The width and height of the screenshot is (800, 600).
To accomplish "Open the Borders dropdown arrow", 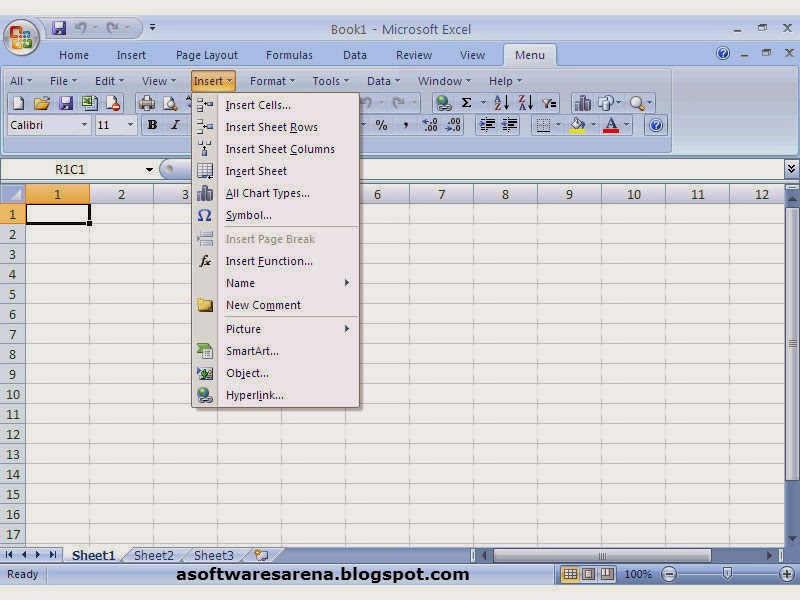I will tap(558, 125).
